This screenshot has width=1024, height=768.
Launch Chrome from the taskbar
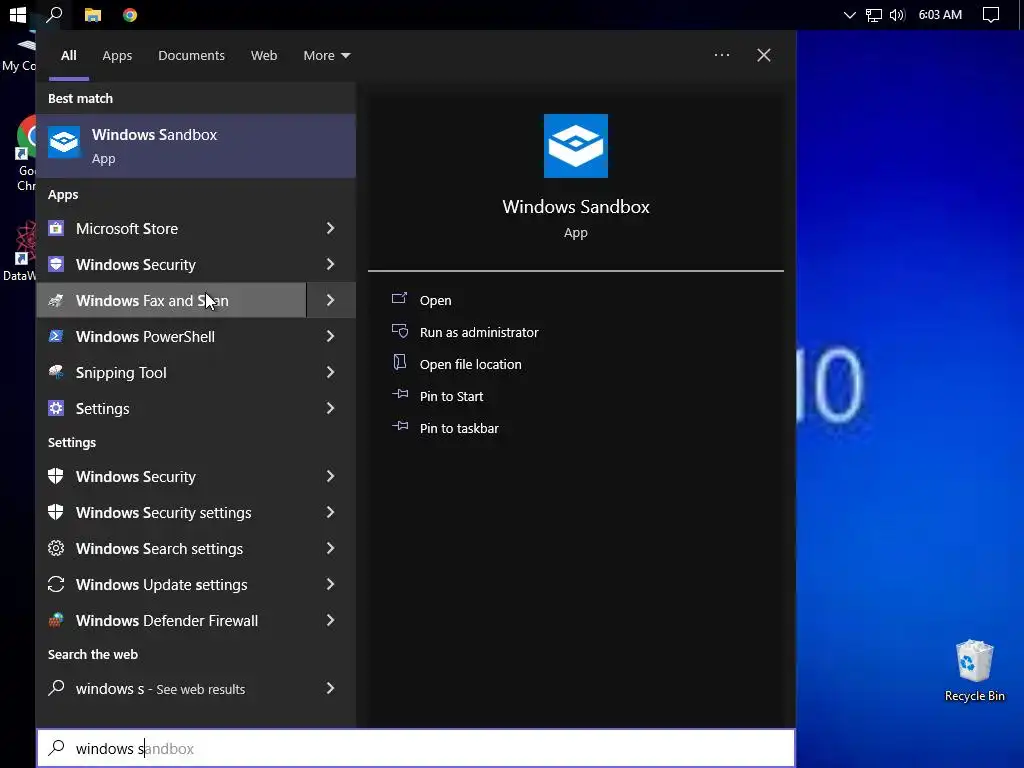click(x=130, y=14)
